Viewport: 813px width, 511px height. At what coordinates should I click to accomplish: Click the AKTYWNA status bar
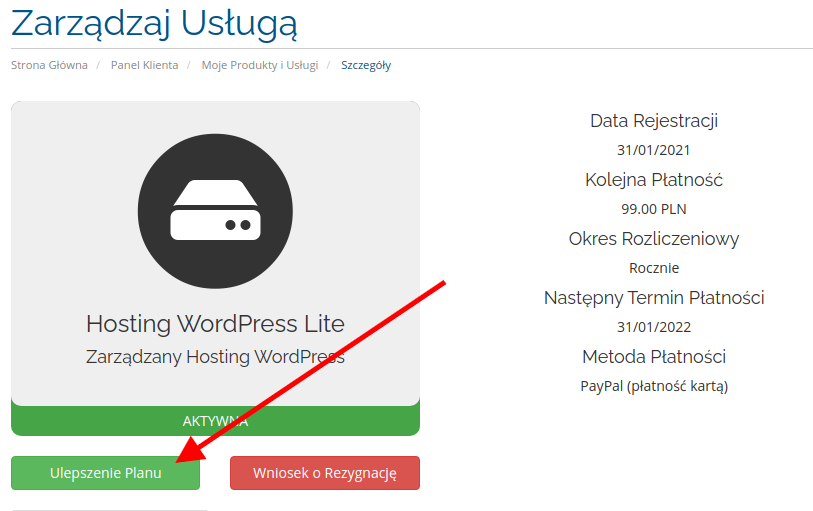(215, 421)
